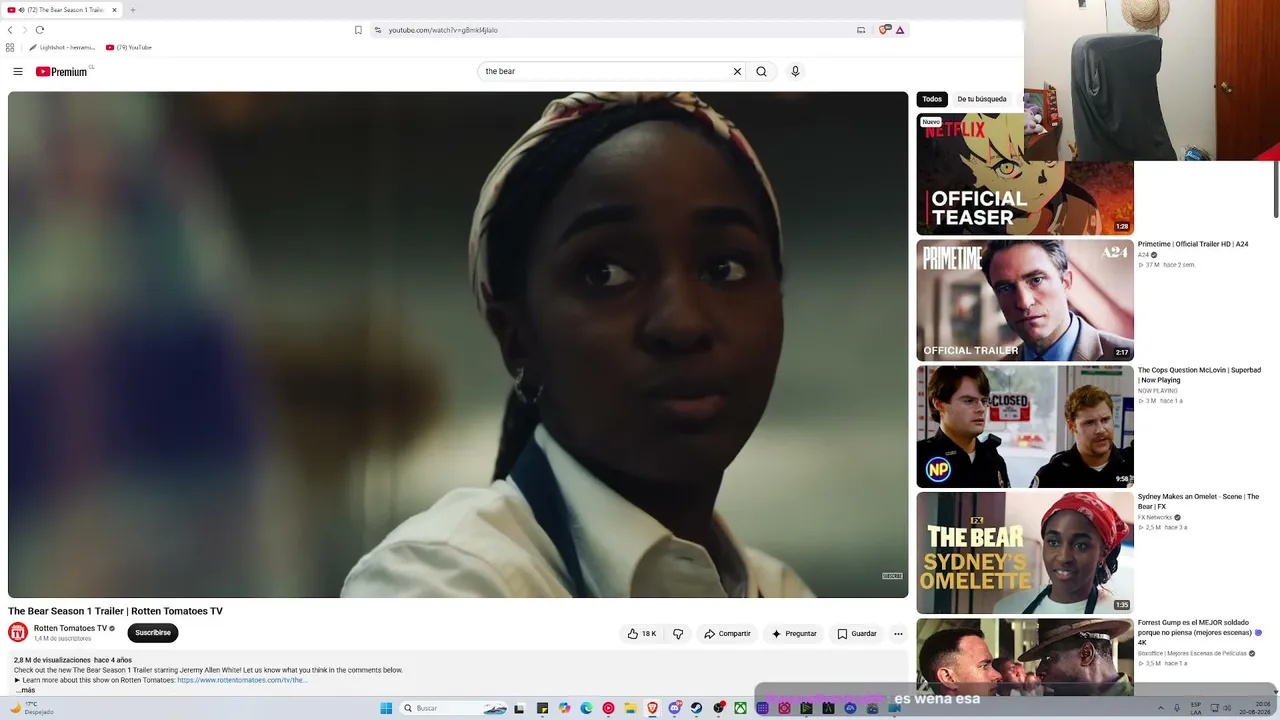
Task: Reload the current page
Action: tap(40, 30)
